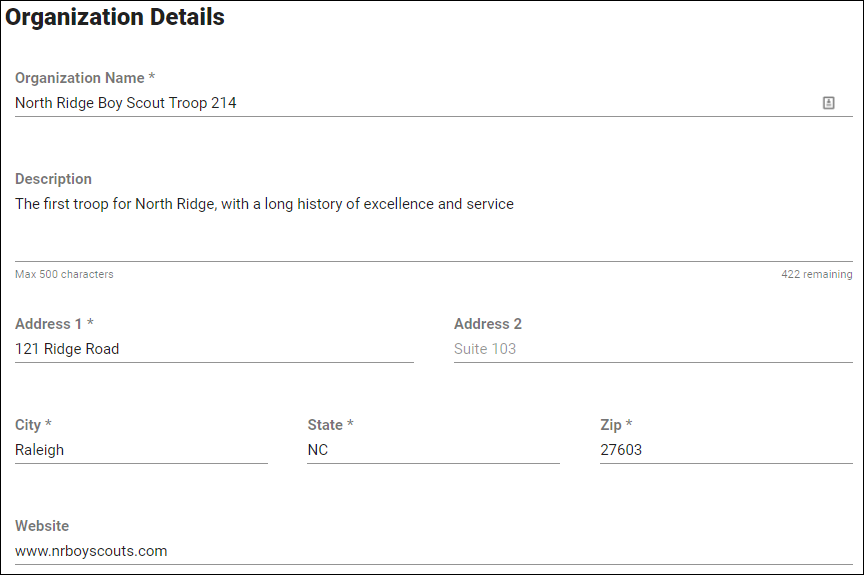Click the "City *" label

pos(33,425)
